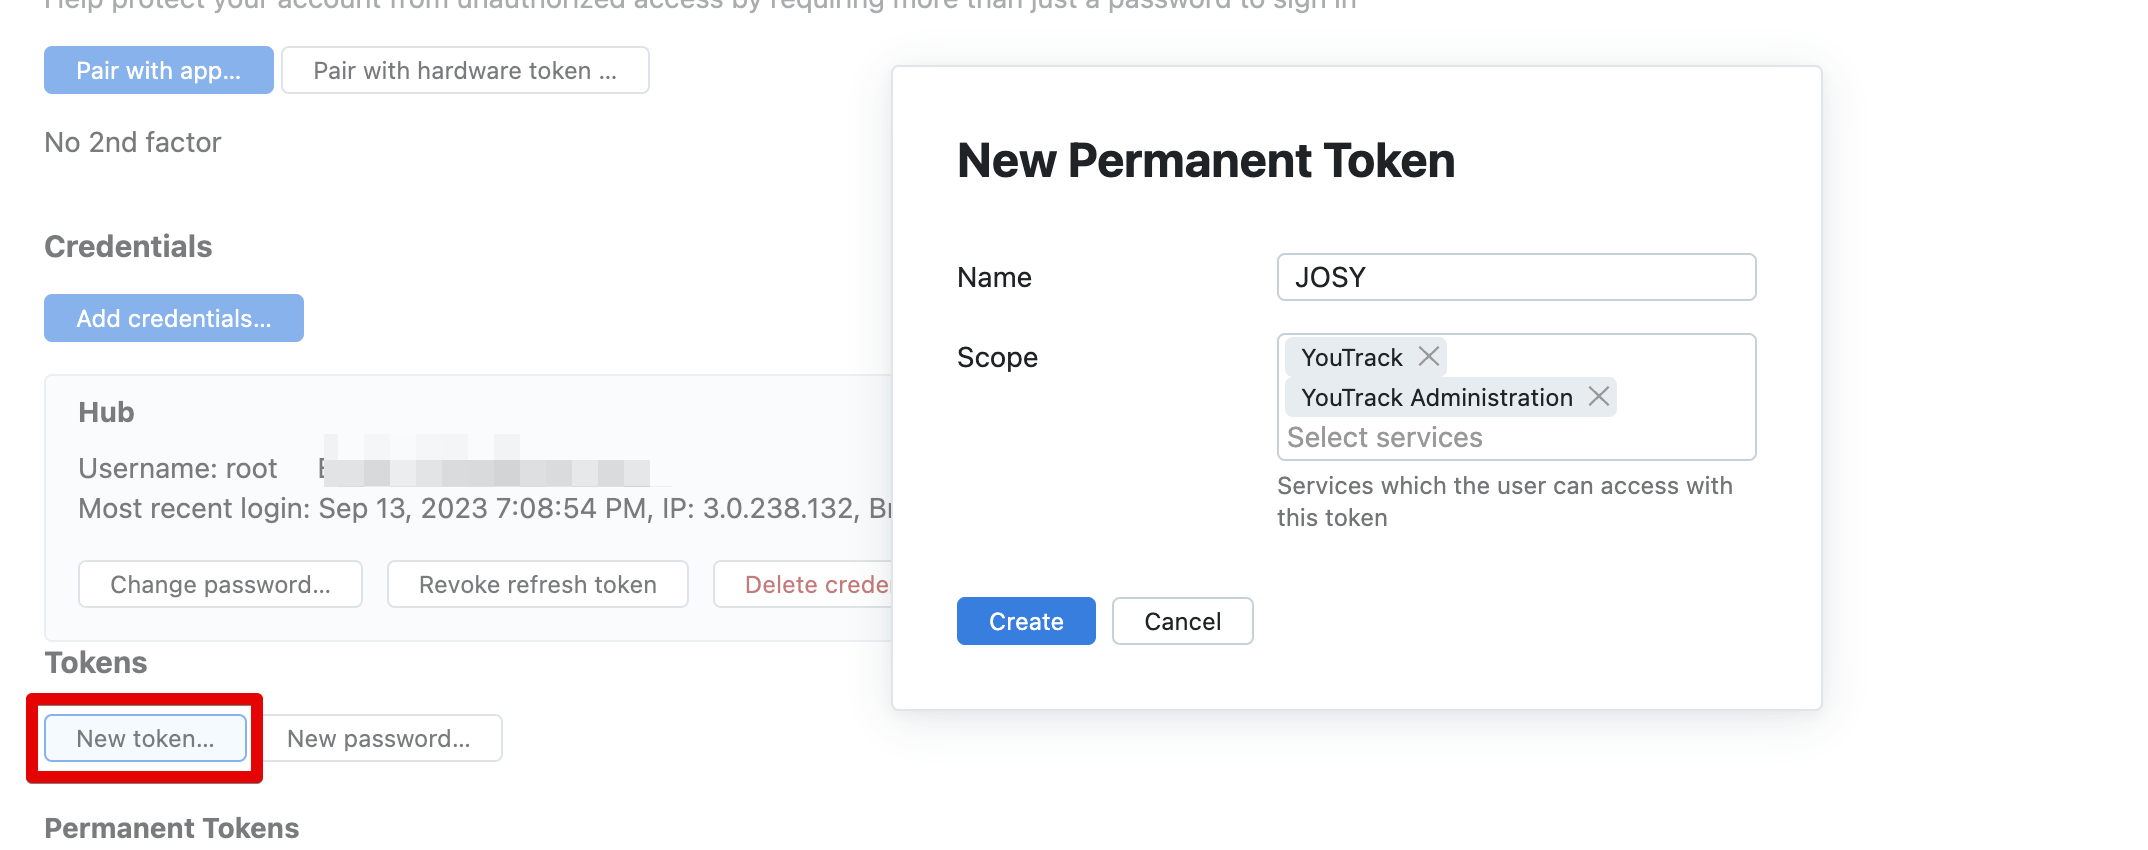The height and width of the screenshot is (850, 2148).
Task: Click Change password... in Hub credentials
Action: click(x=220, y=584)
